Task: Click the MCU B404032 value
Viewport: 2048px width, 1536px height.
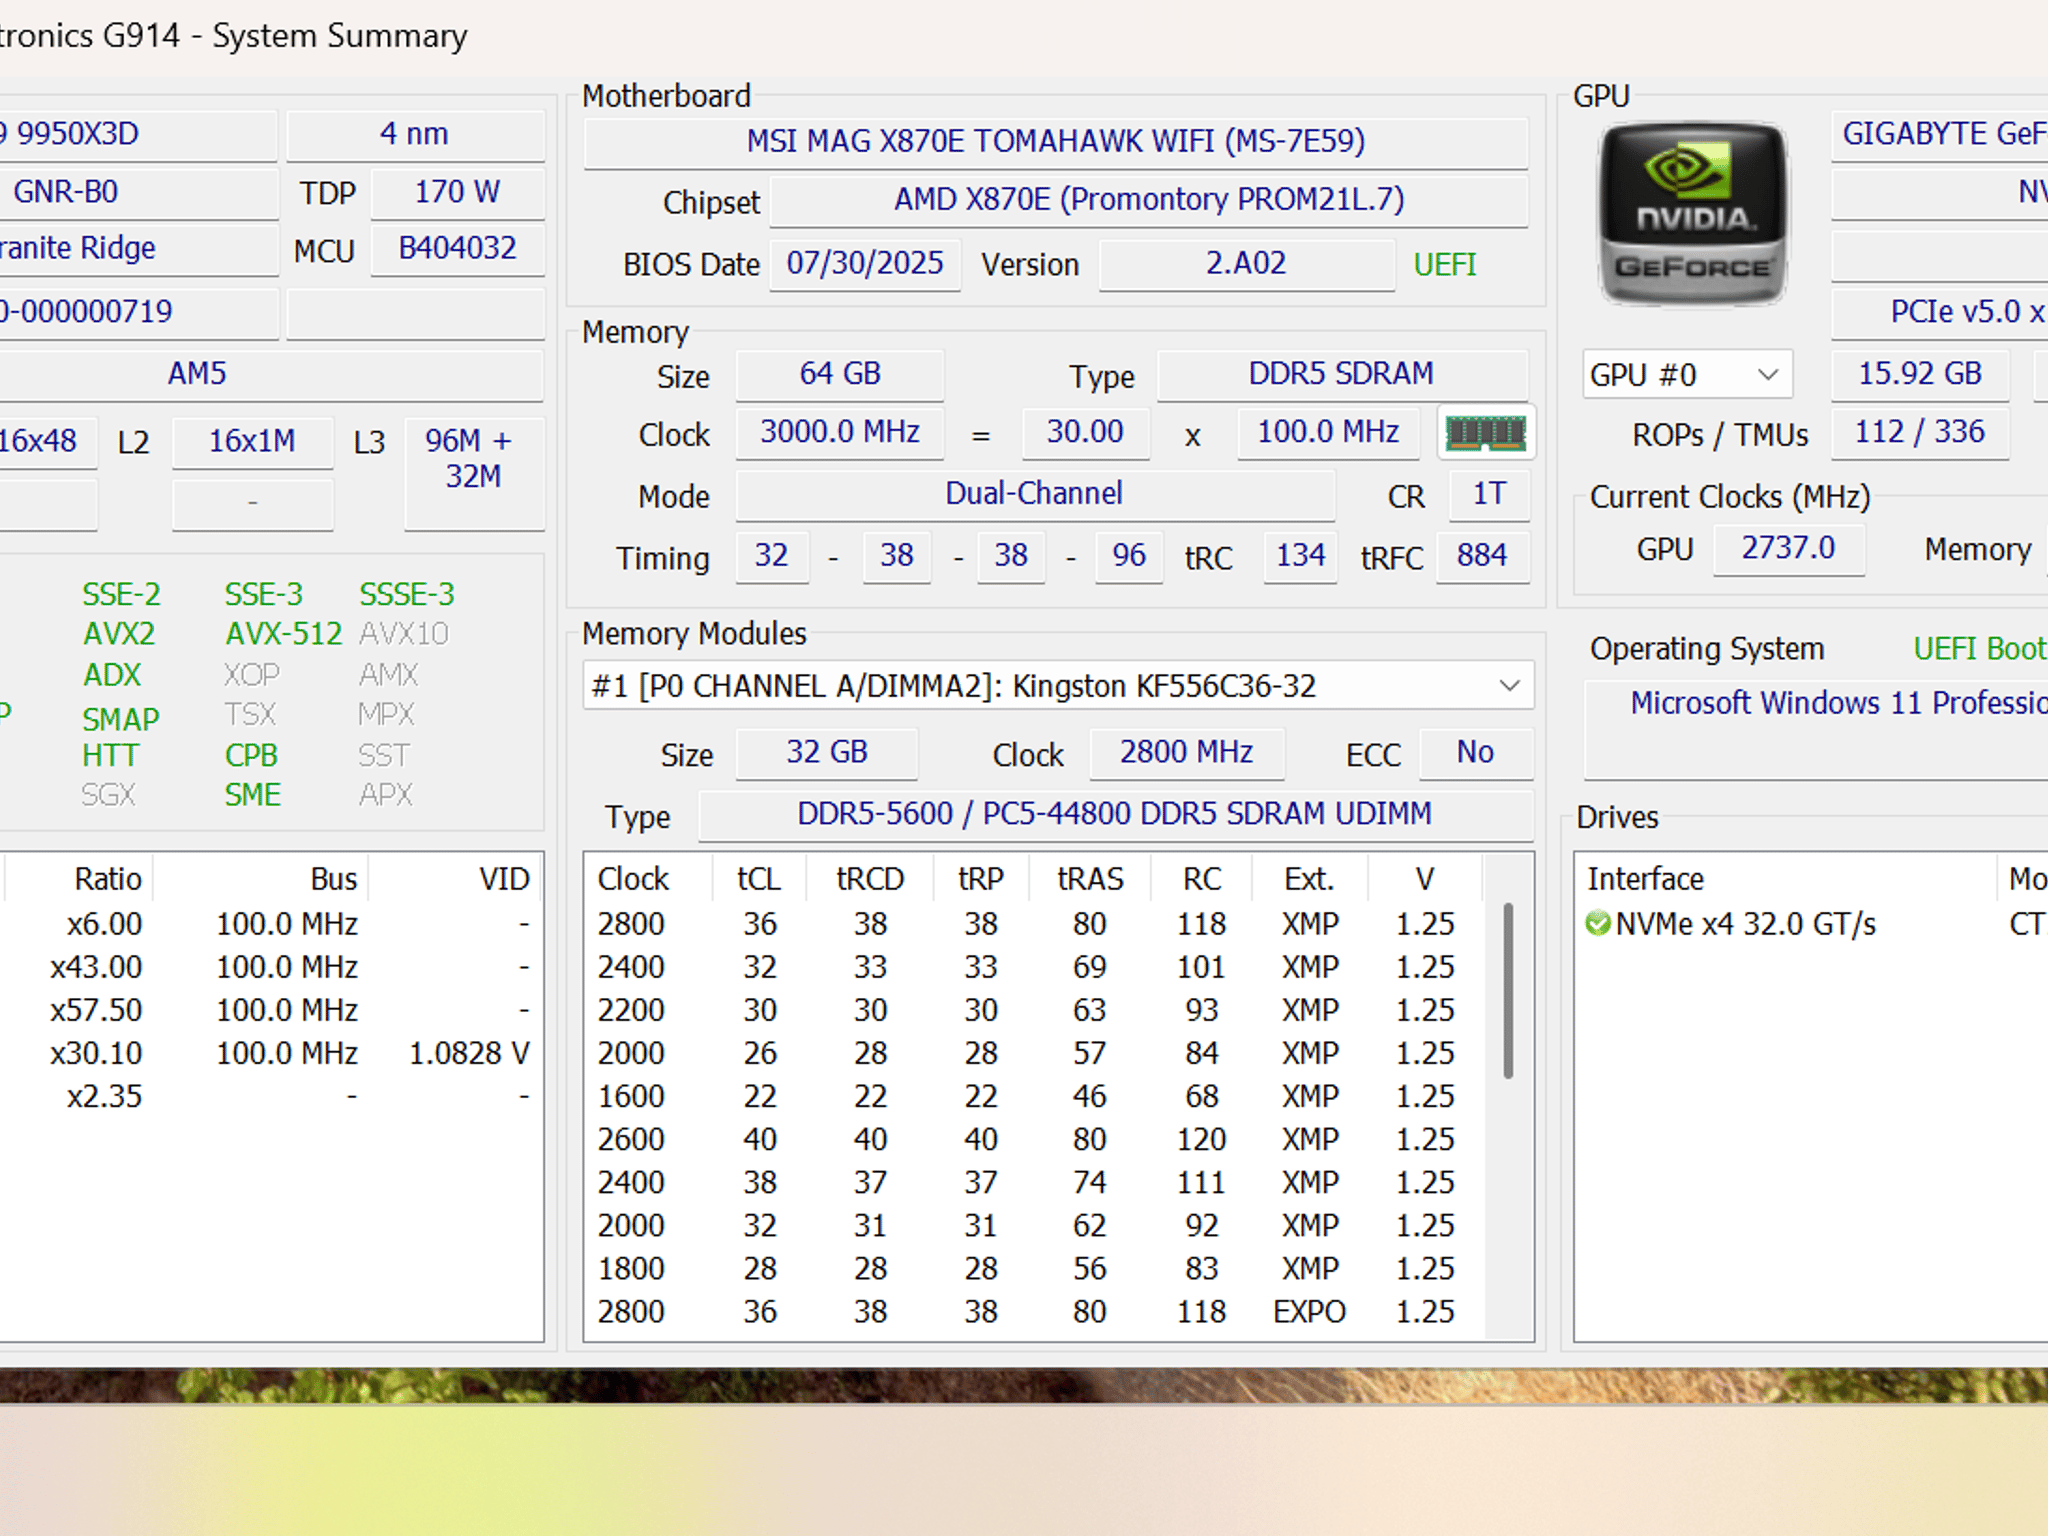Action: pyautogui.click(x=457, y=248)
